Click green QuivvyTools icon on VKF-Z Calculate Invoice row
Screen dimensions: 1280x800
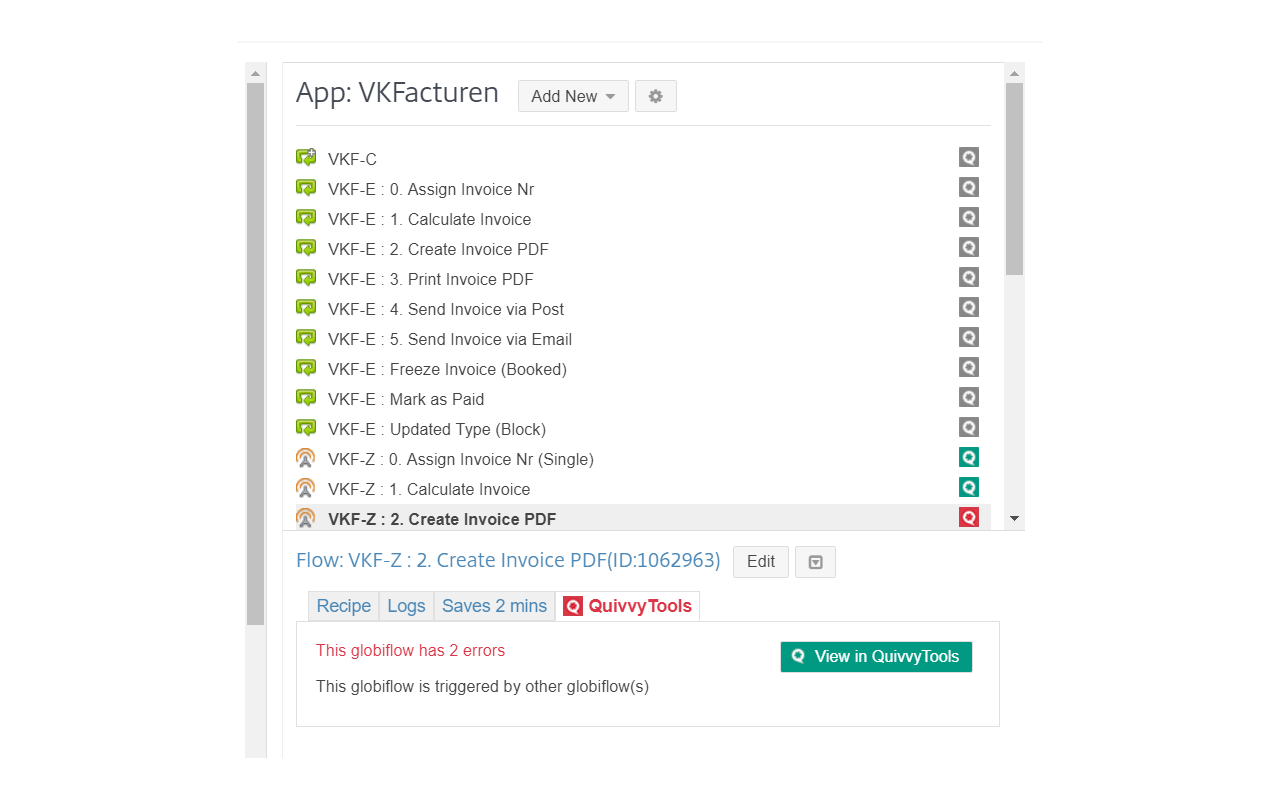[x=969, y=487]
